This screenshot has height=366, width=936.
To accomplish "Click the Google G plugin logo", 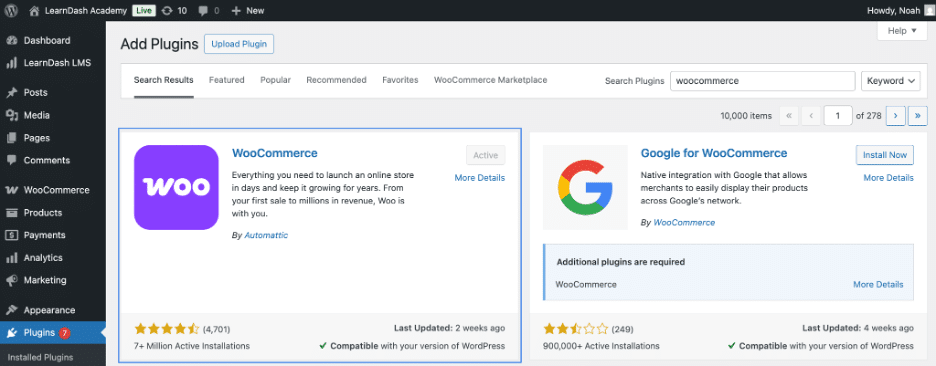I will (585, 187).
